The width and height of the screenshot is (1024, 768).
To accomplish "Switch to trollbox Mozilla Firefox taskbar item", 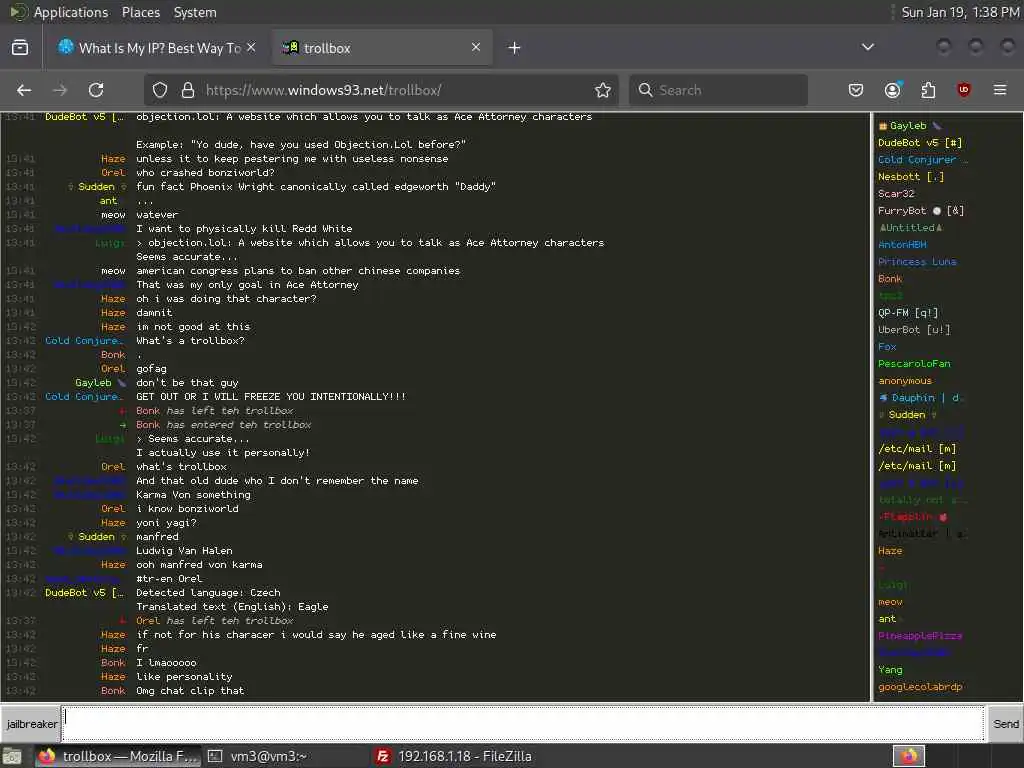I will pos(118,756).
